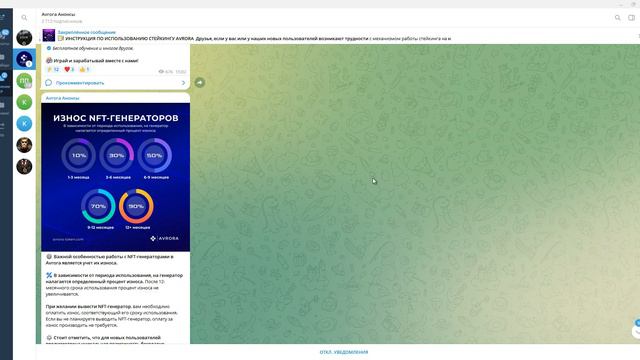Search inside the channel via header magnifier
Screen dimensions: 640x360
618,18
